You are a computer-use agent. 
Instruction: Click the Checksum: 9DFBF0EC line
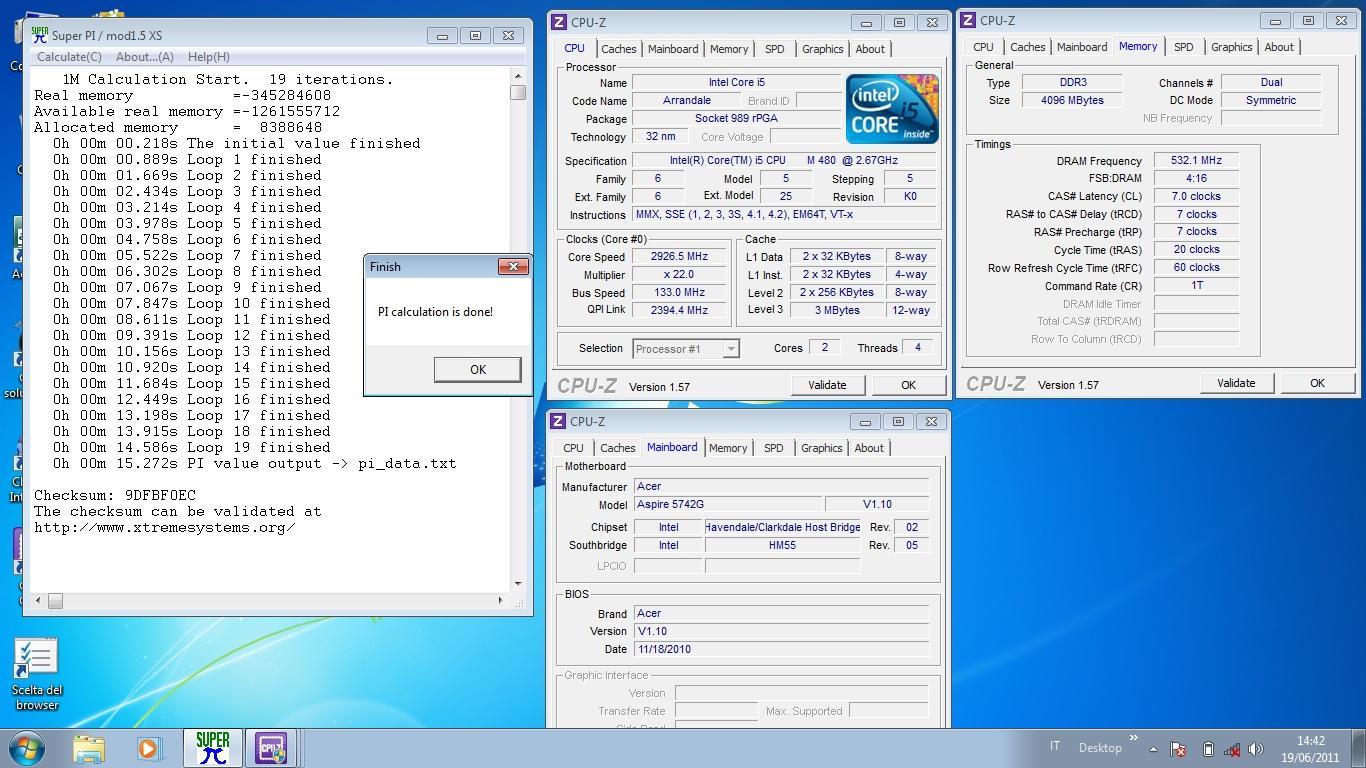[115, 495]
